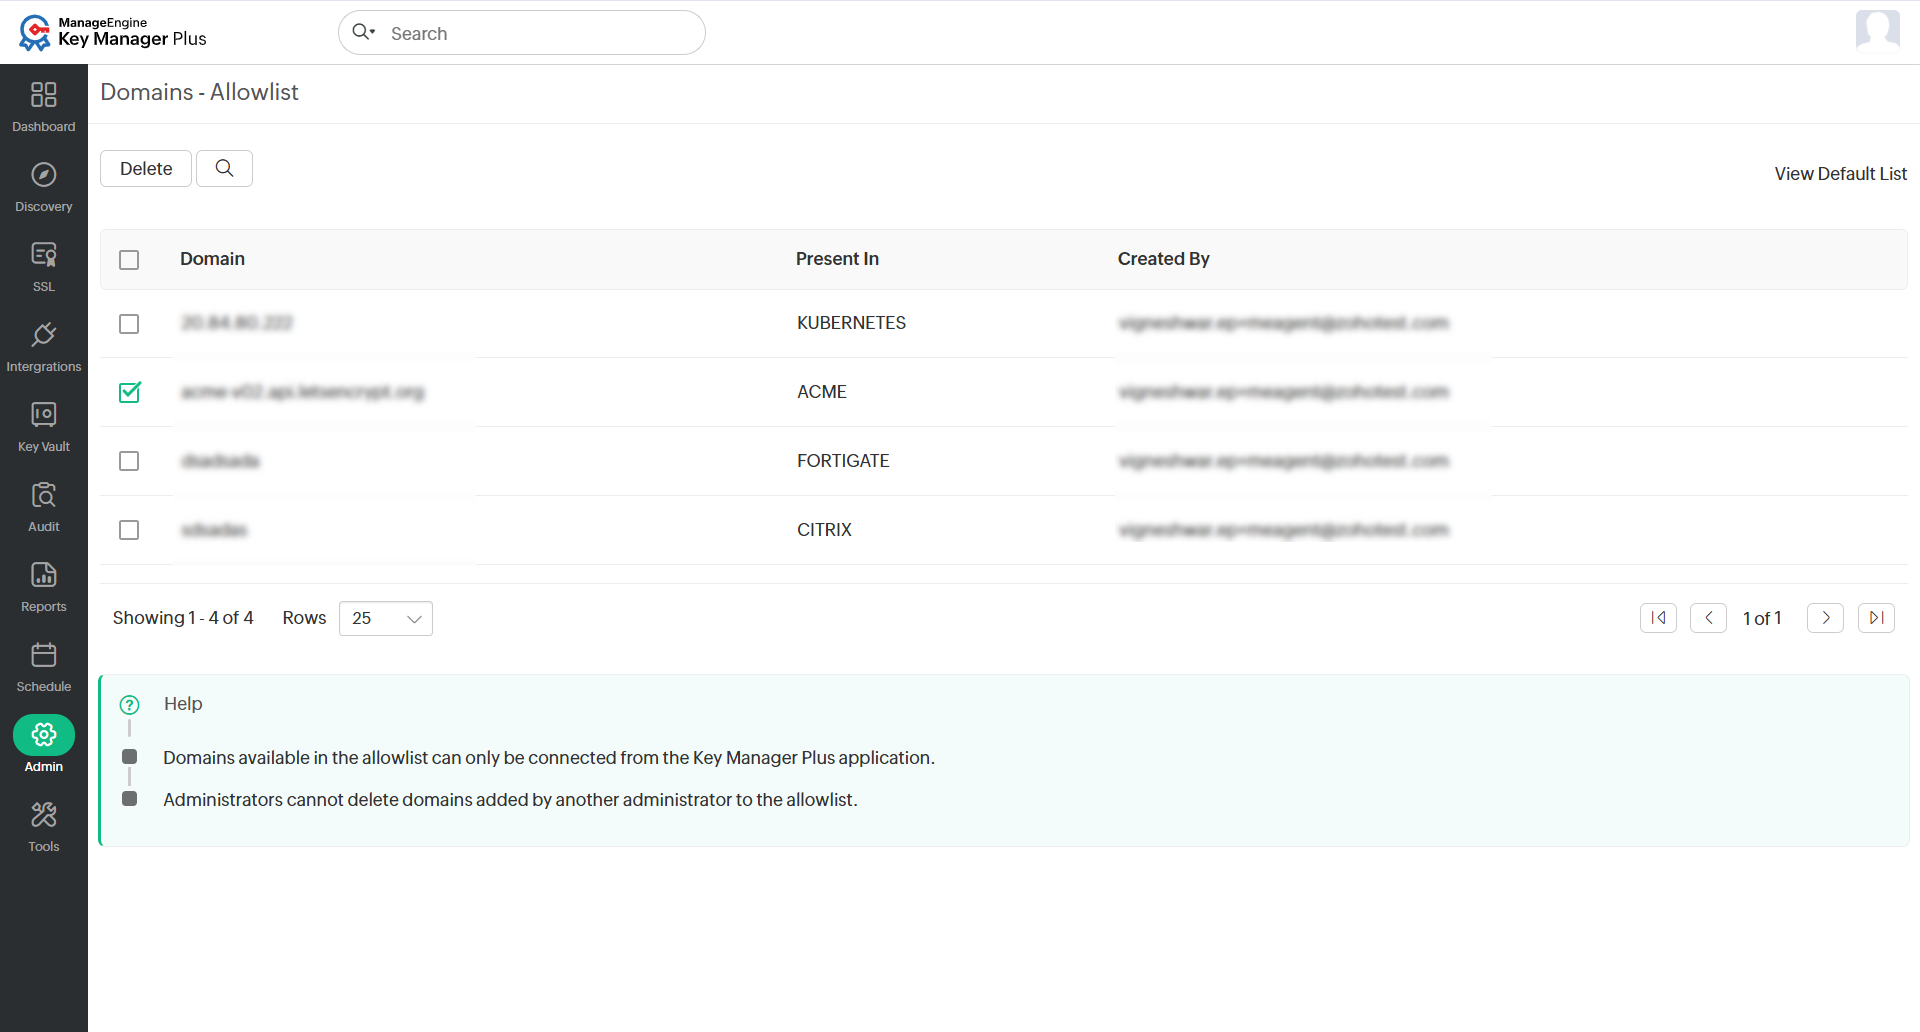Click the 1 of 1 page indicator
Screen dimensions: 1920x1032
pos(1762,618)
